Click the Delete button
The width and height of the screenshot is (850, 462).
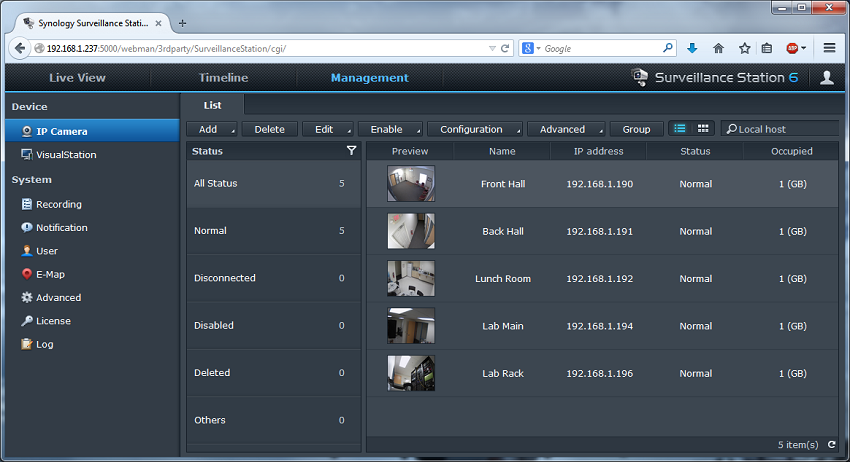tap(269, 129)
